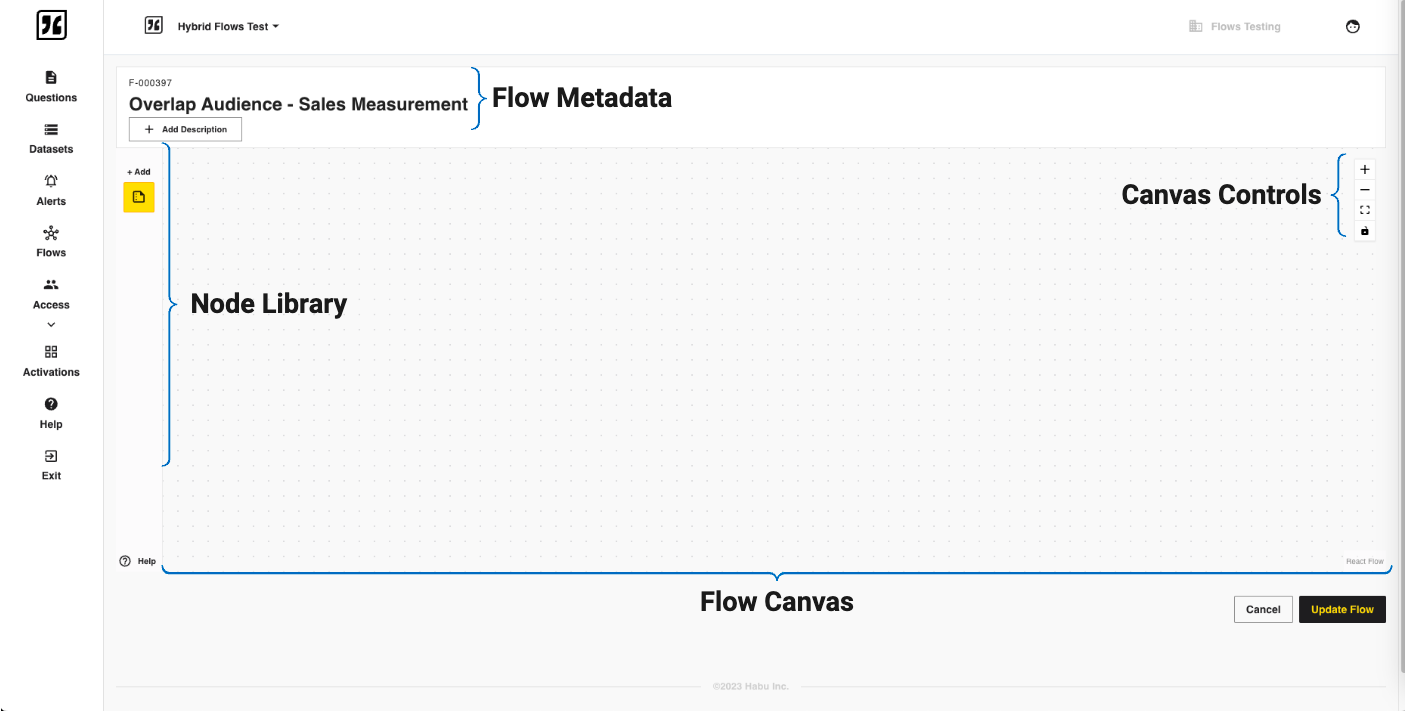Click the Help link below node library
Viewport: 1405px width, 711px height.
[x=138, y=561]
